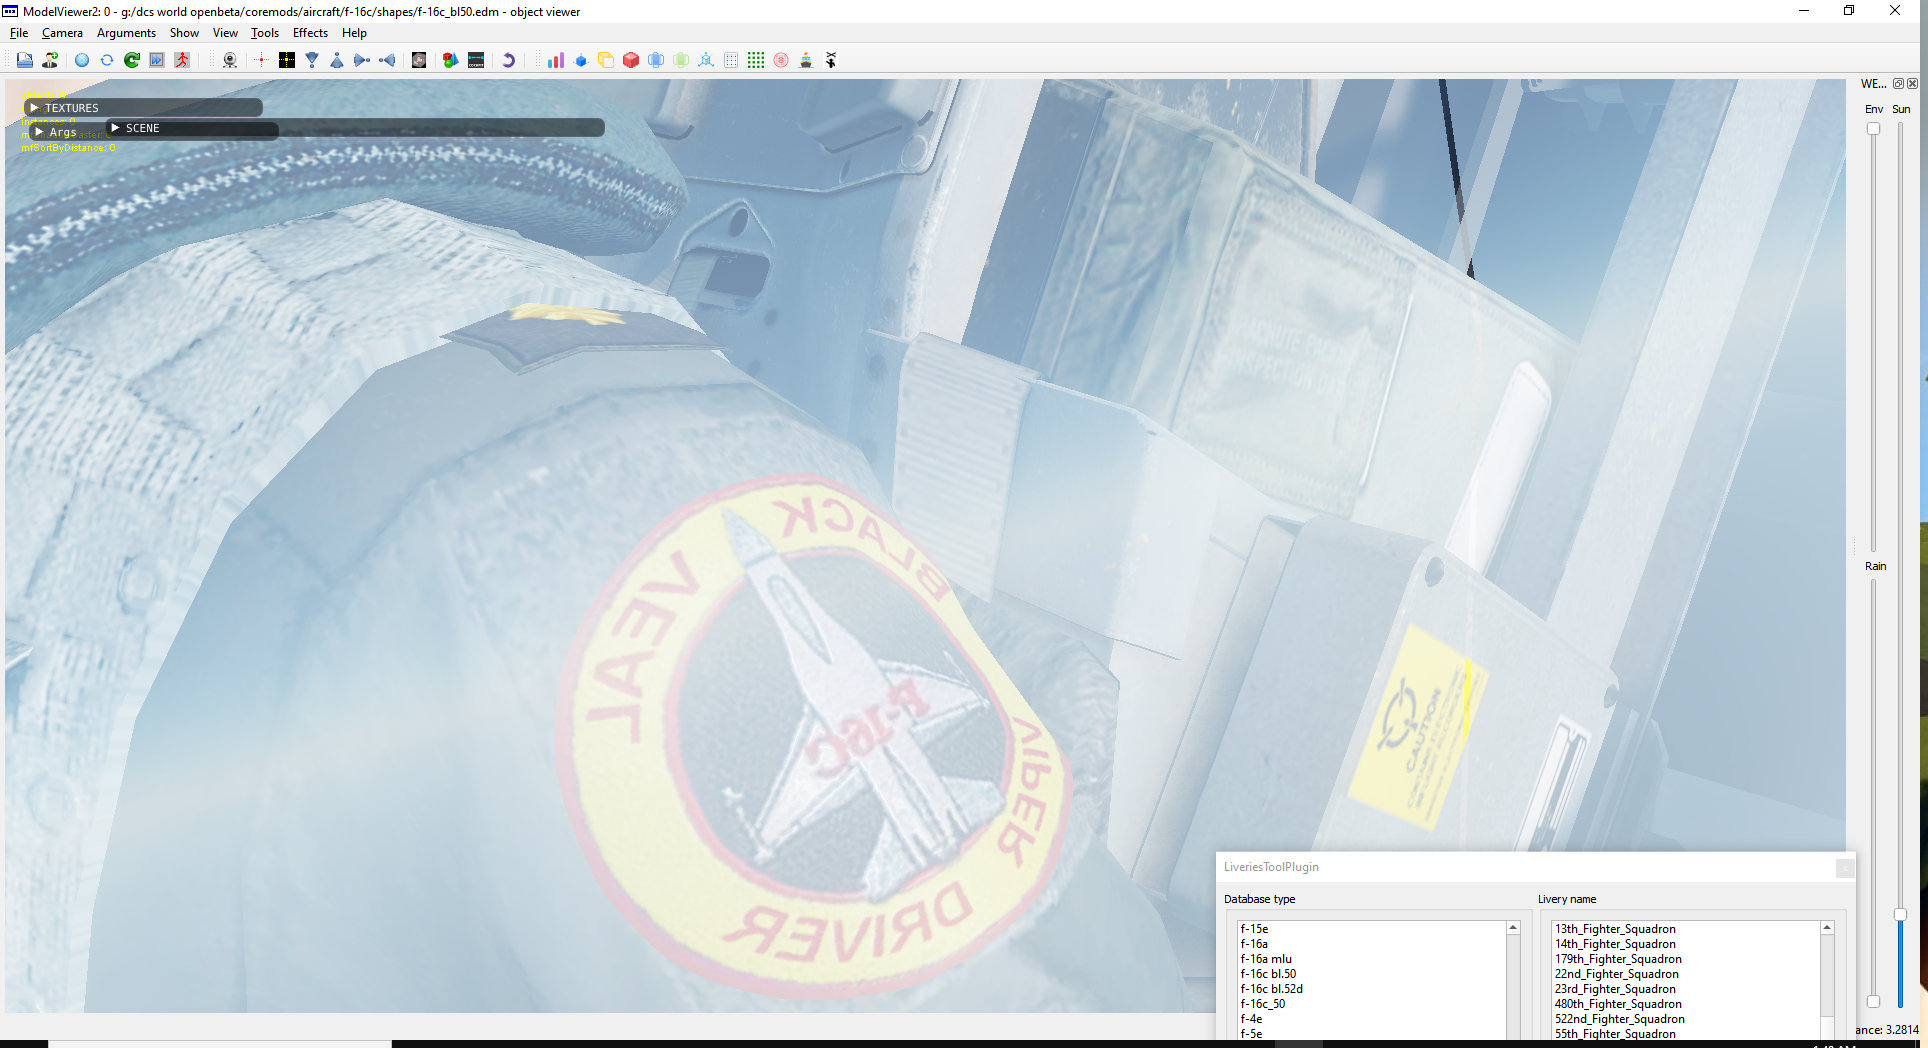The width and height of the screenshot is (1928, 1048).
Task: Click the blue globe toolbar icon
Action: [x=82, y=60]
